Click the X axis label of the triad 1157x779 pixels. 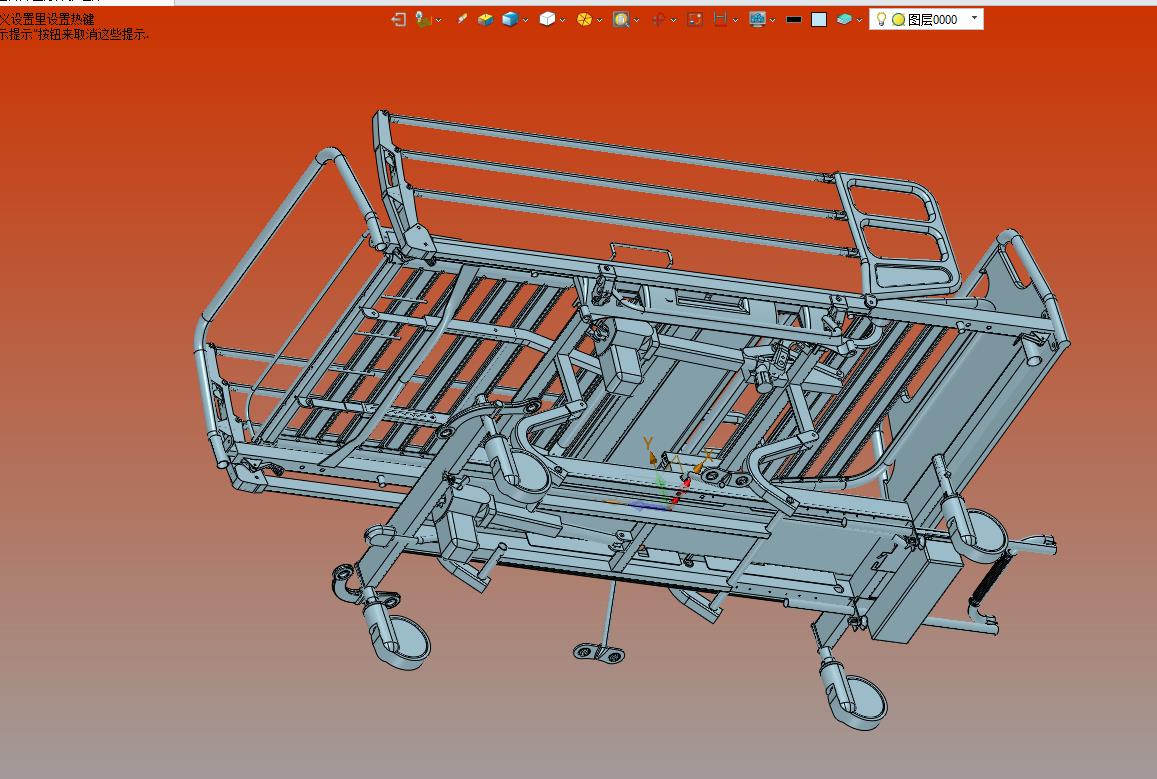(709, 454)
